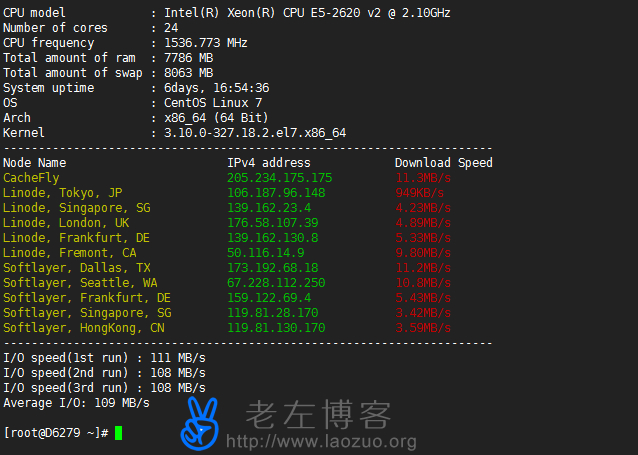Click the Node Name column header
Image resolution: width=638 pixels, height=455 pixels.
coord(35,163)
